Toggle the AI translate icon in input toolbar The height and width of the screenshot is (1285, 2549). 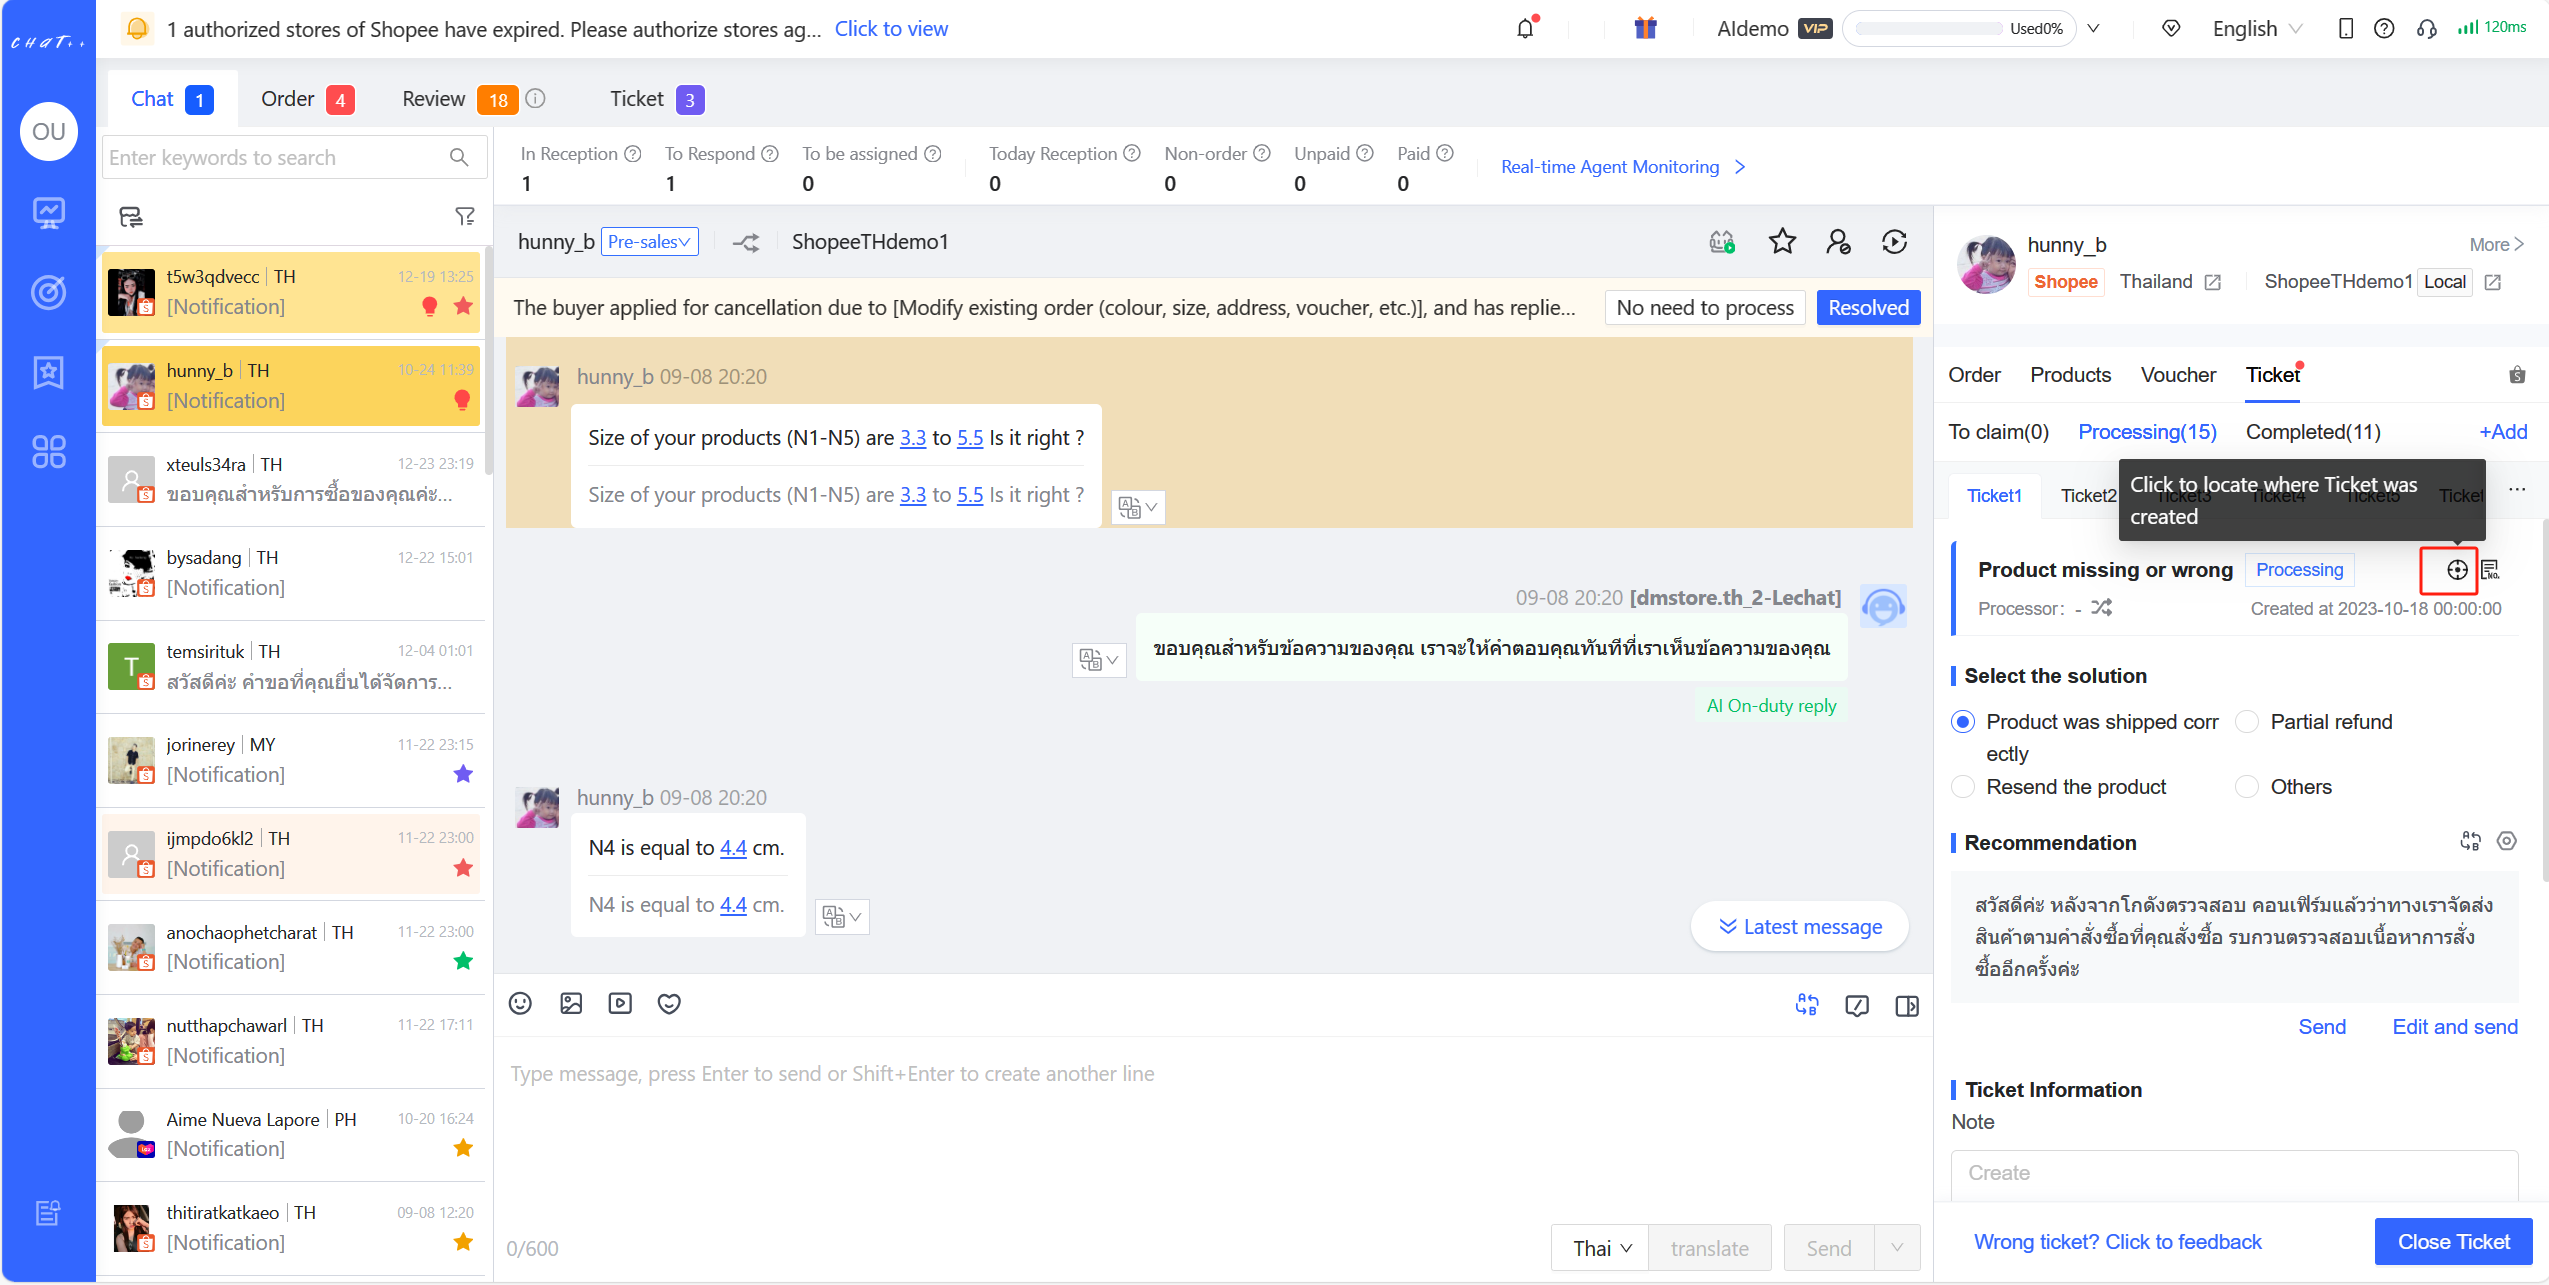click(1807, 1005)
